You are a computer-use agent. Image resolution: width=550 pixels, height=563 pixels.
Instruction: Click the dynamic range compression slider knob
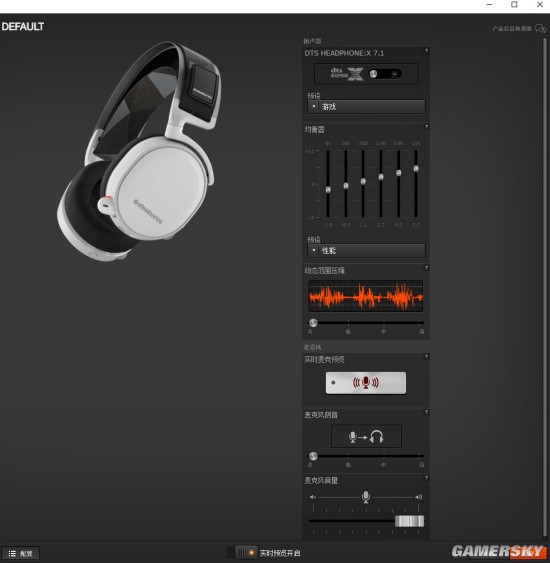point(313,322)
